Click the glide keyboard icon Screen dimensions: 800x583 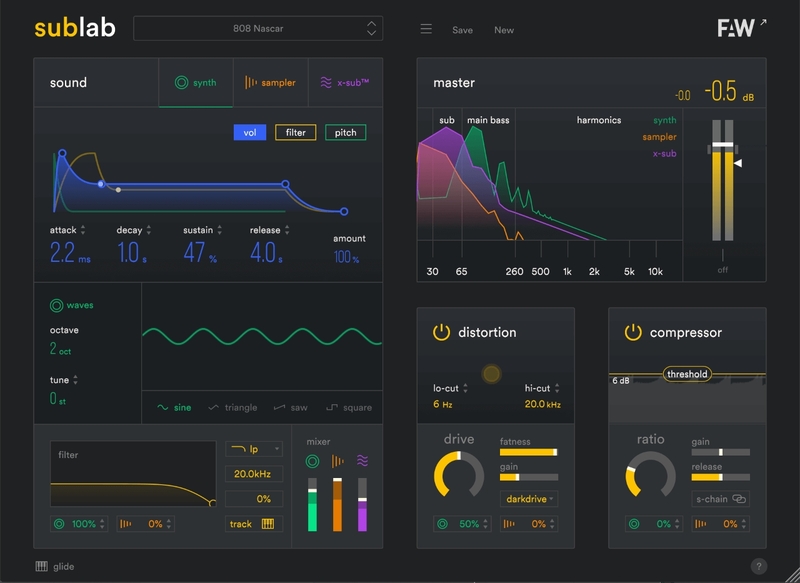41,566
